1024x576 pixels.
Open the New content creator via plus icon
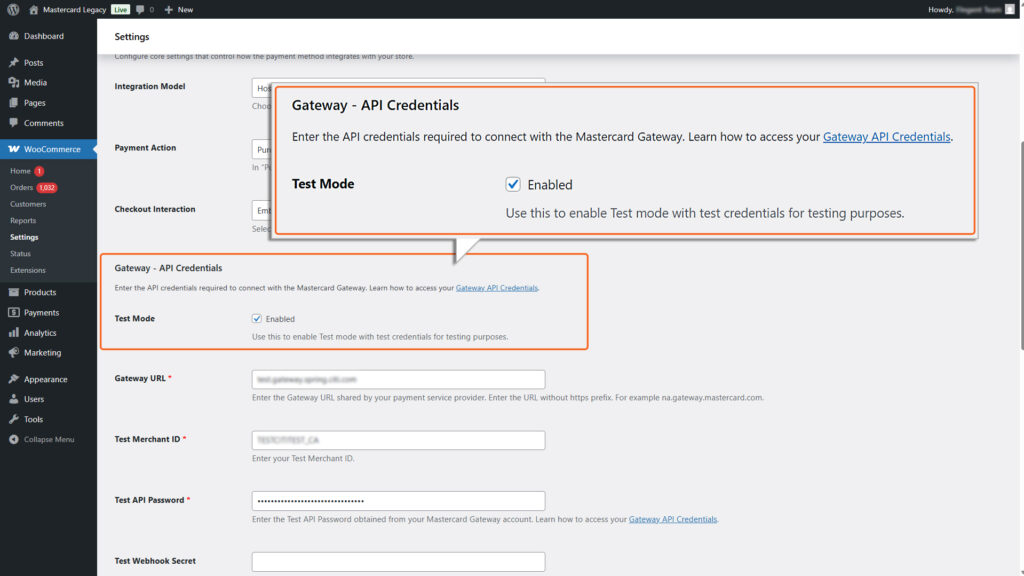[167, 9]
